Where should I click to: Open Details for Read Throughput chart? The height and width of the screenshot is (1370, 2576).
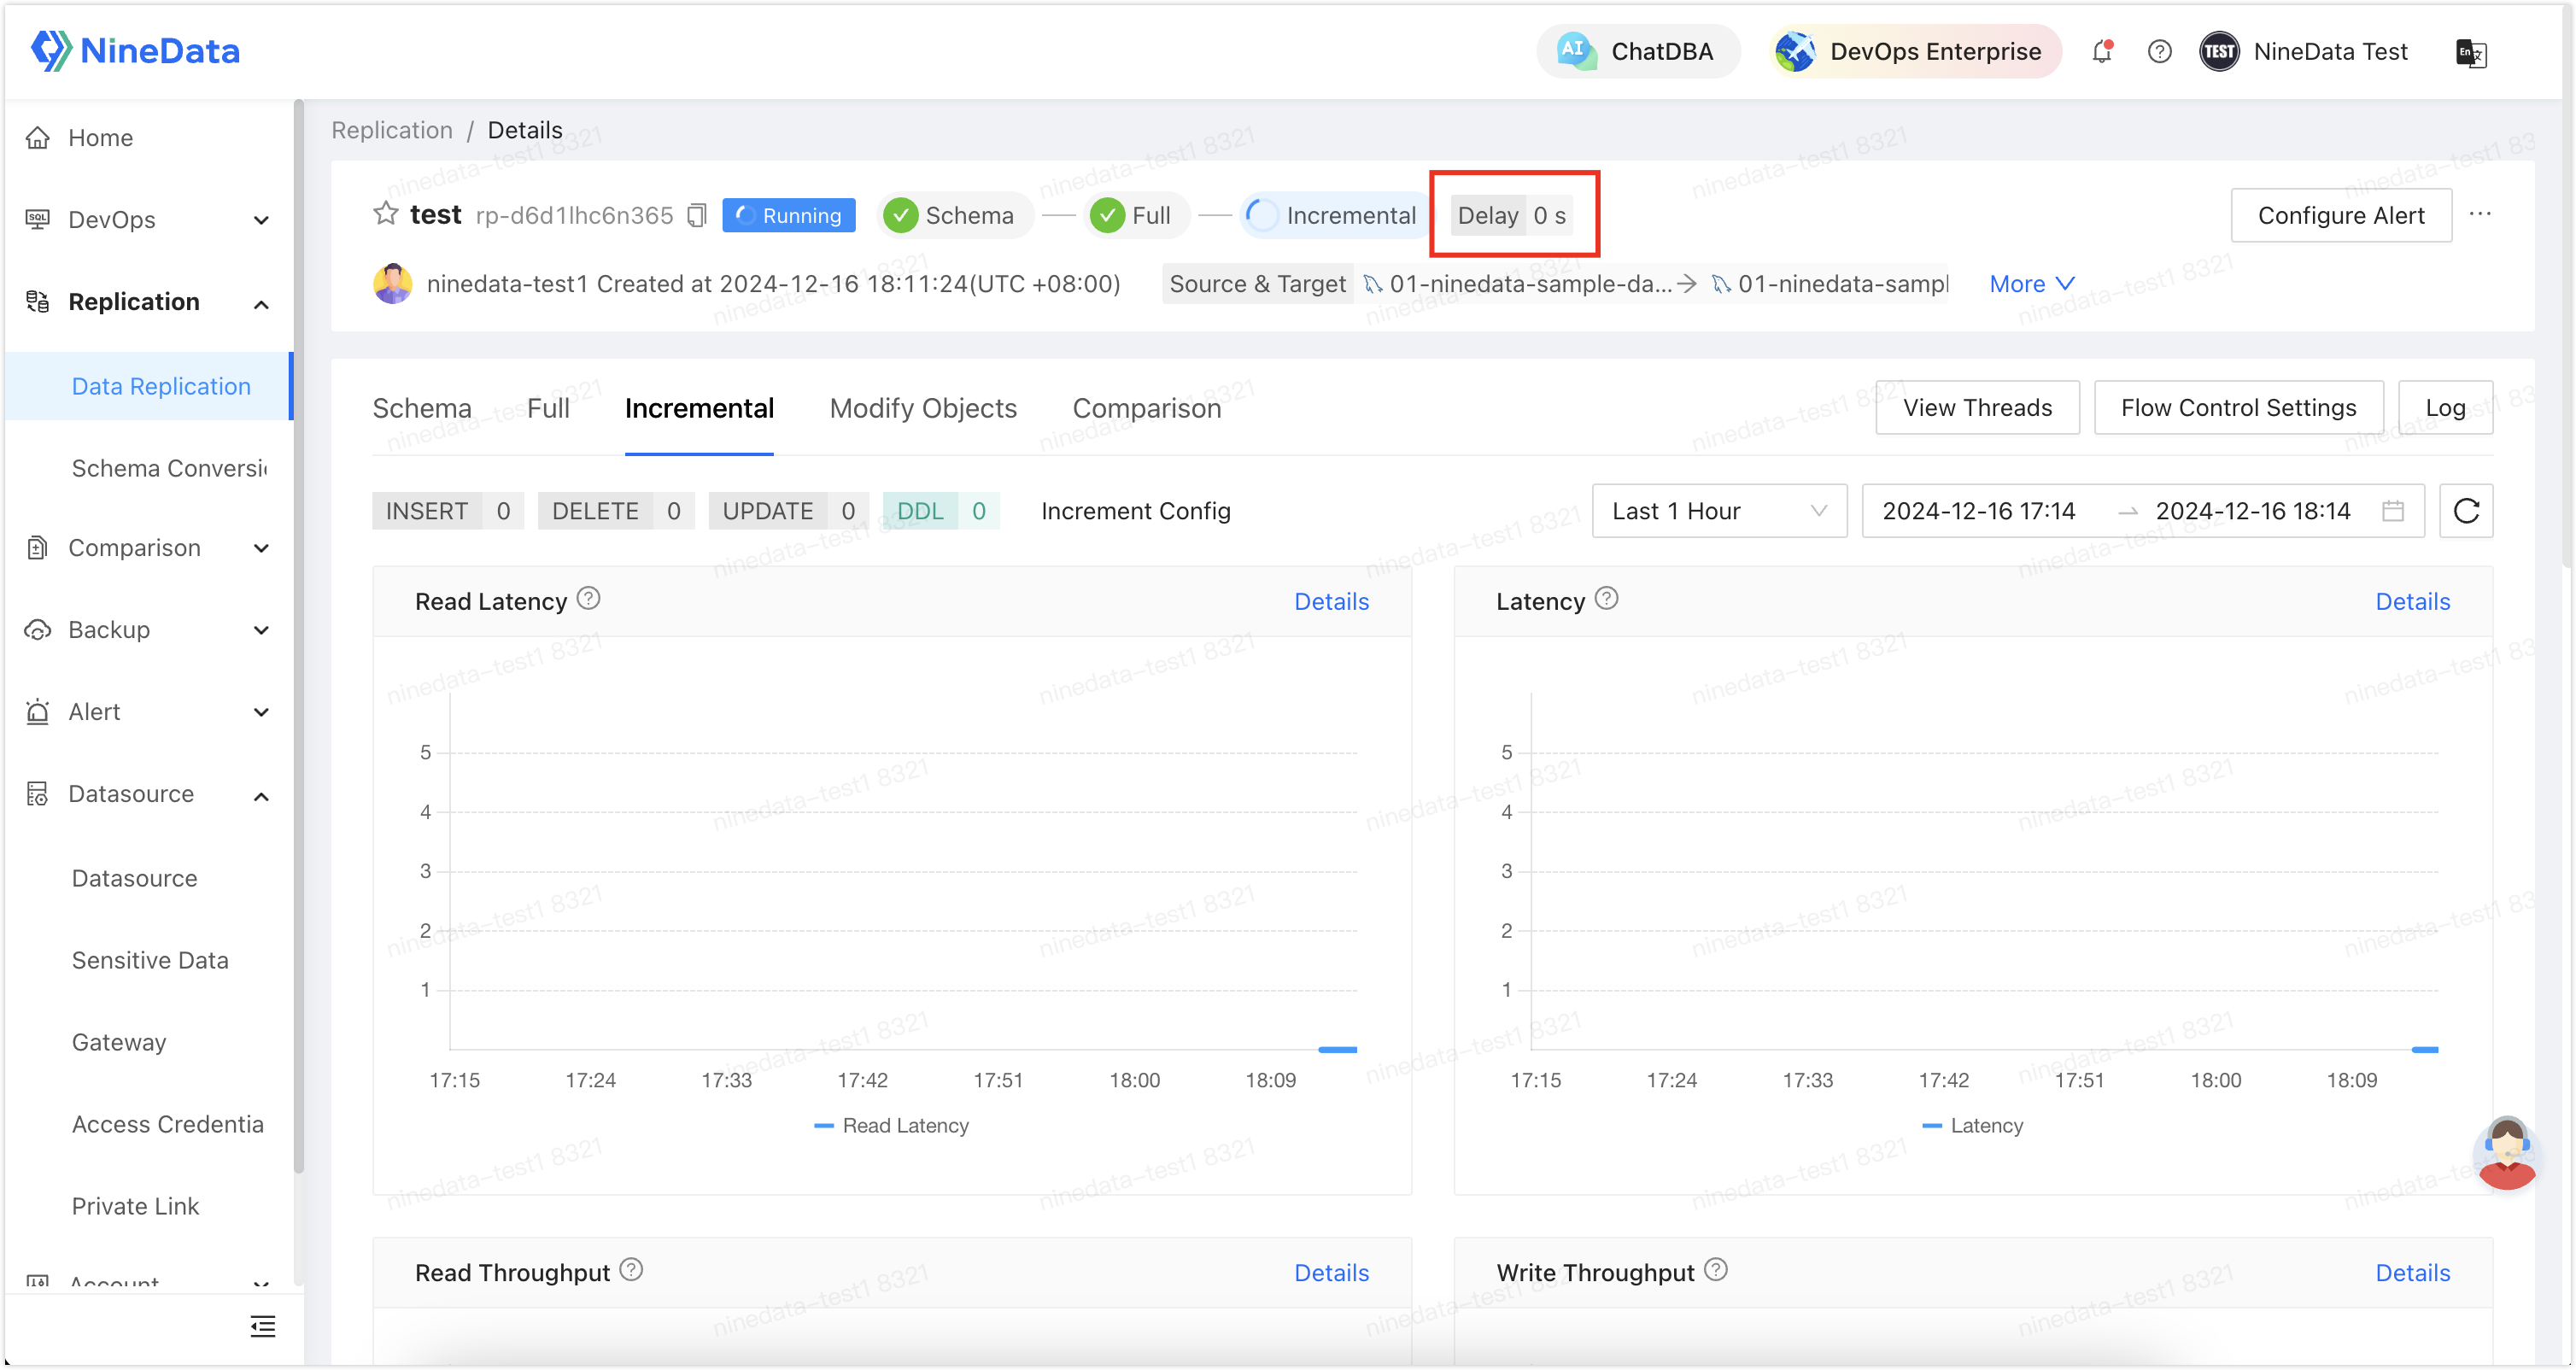tap(1331, 1273)
